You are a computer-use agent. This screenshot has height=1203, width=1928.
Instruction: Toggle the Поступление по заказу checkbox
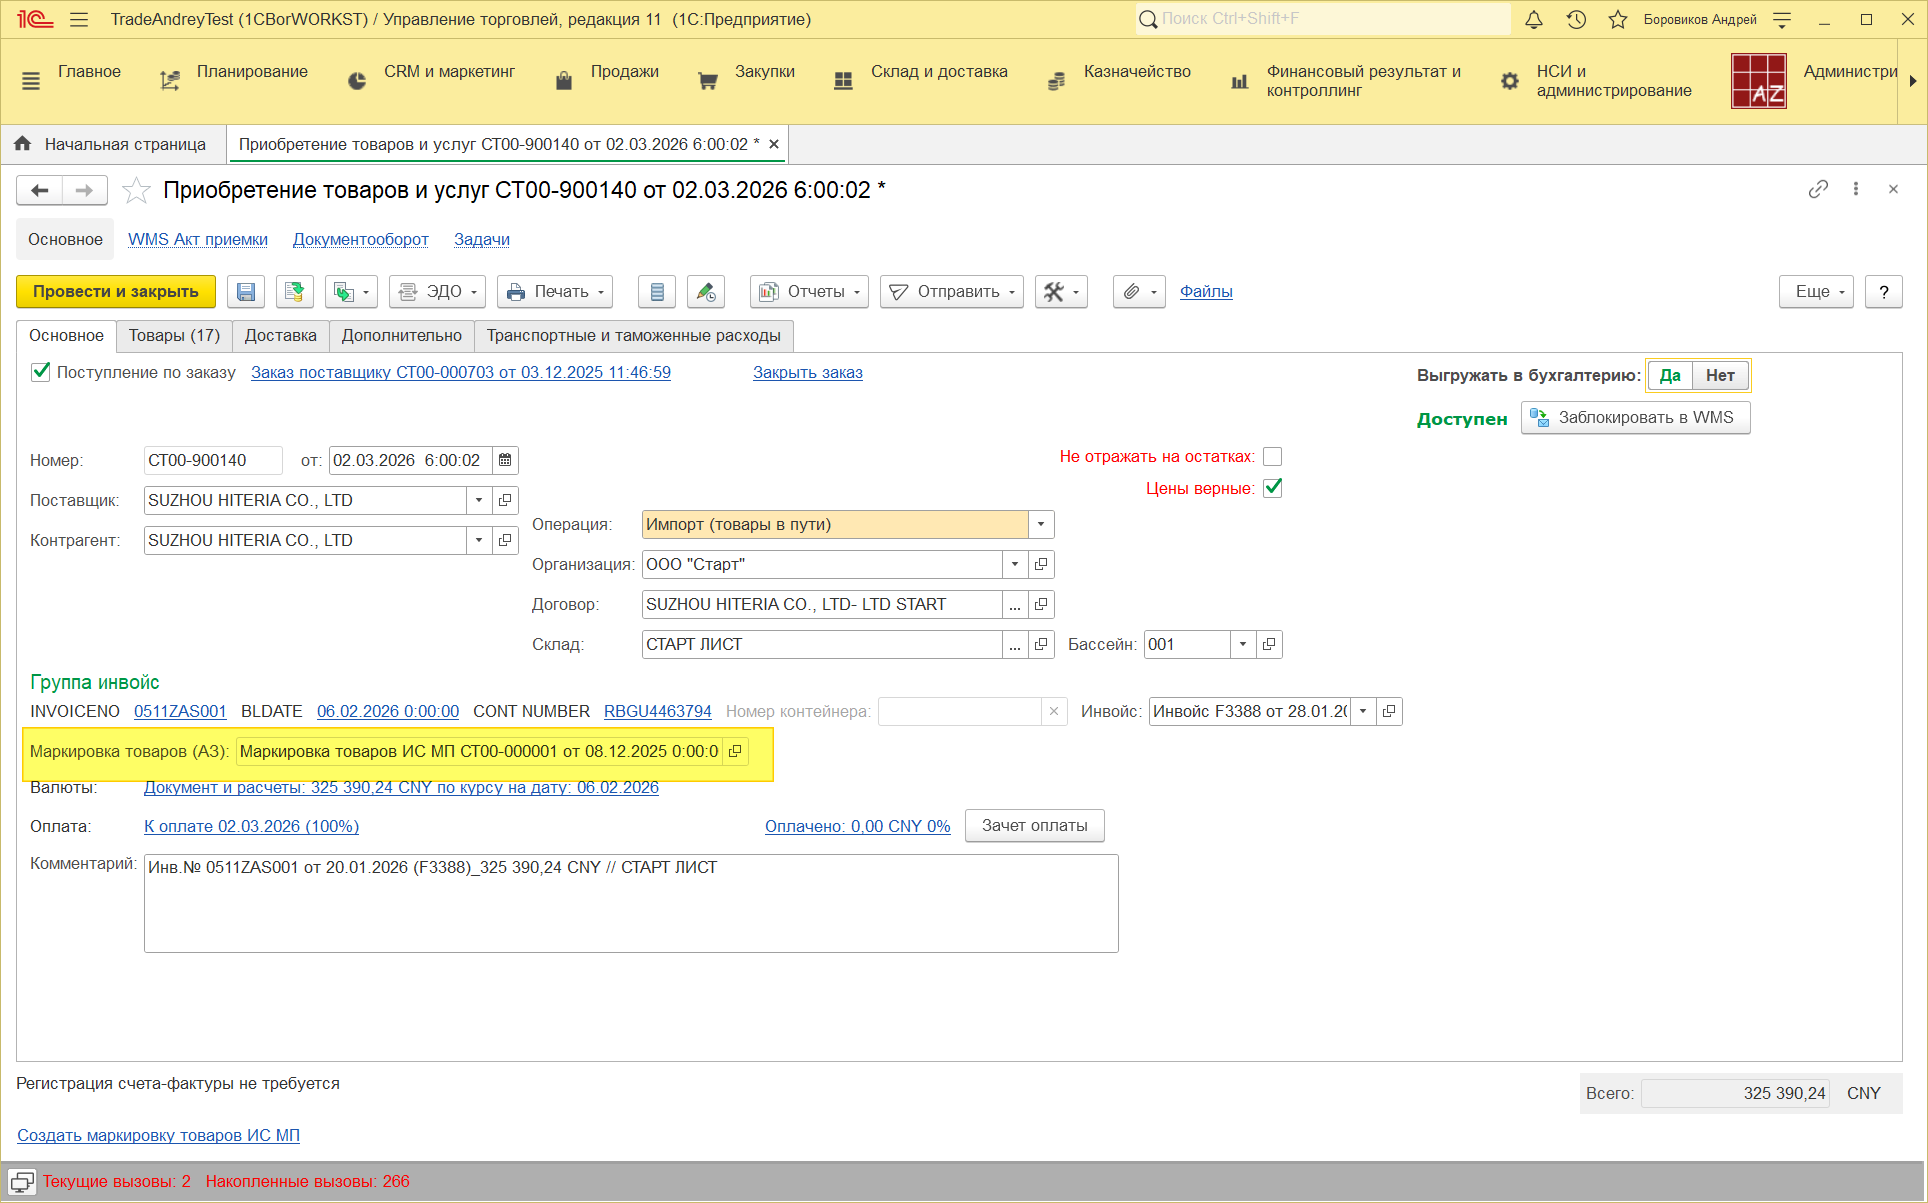(41, 372)
